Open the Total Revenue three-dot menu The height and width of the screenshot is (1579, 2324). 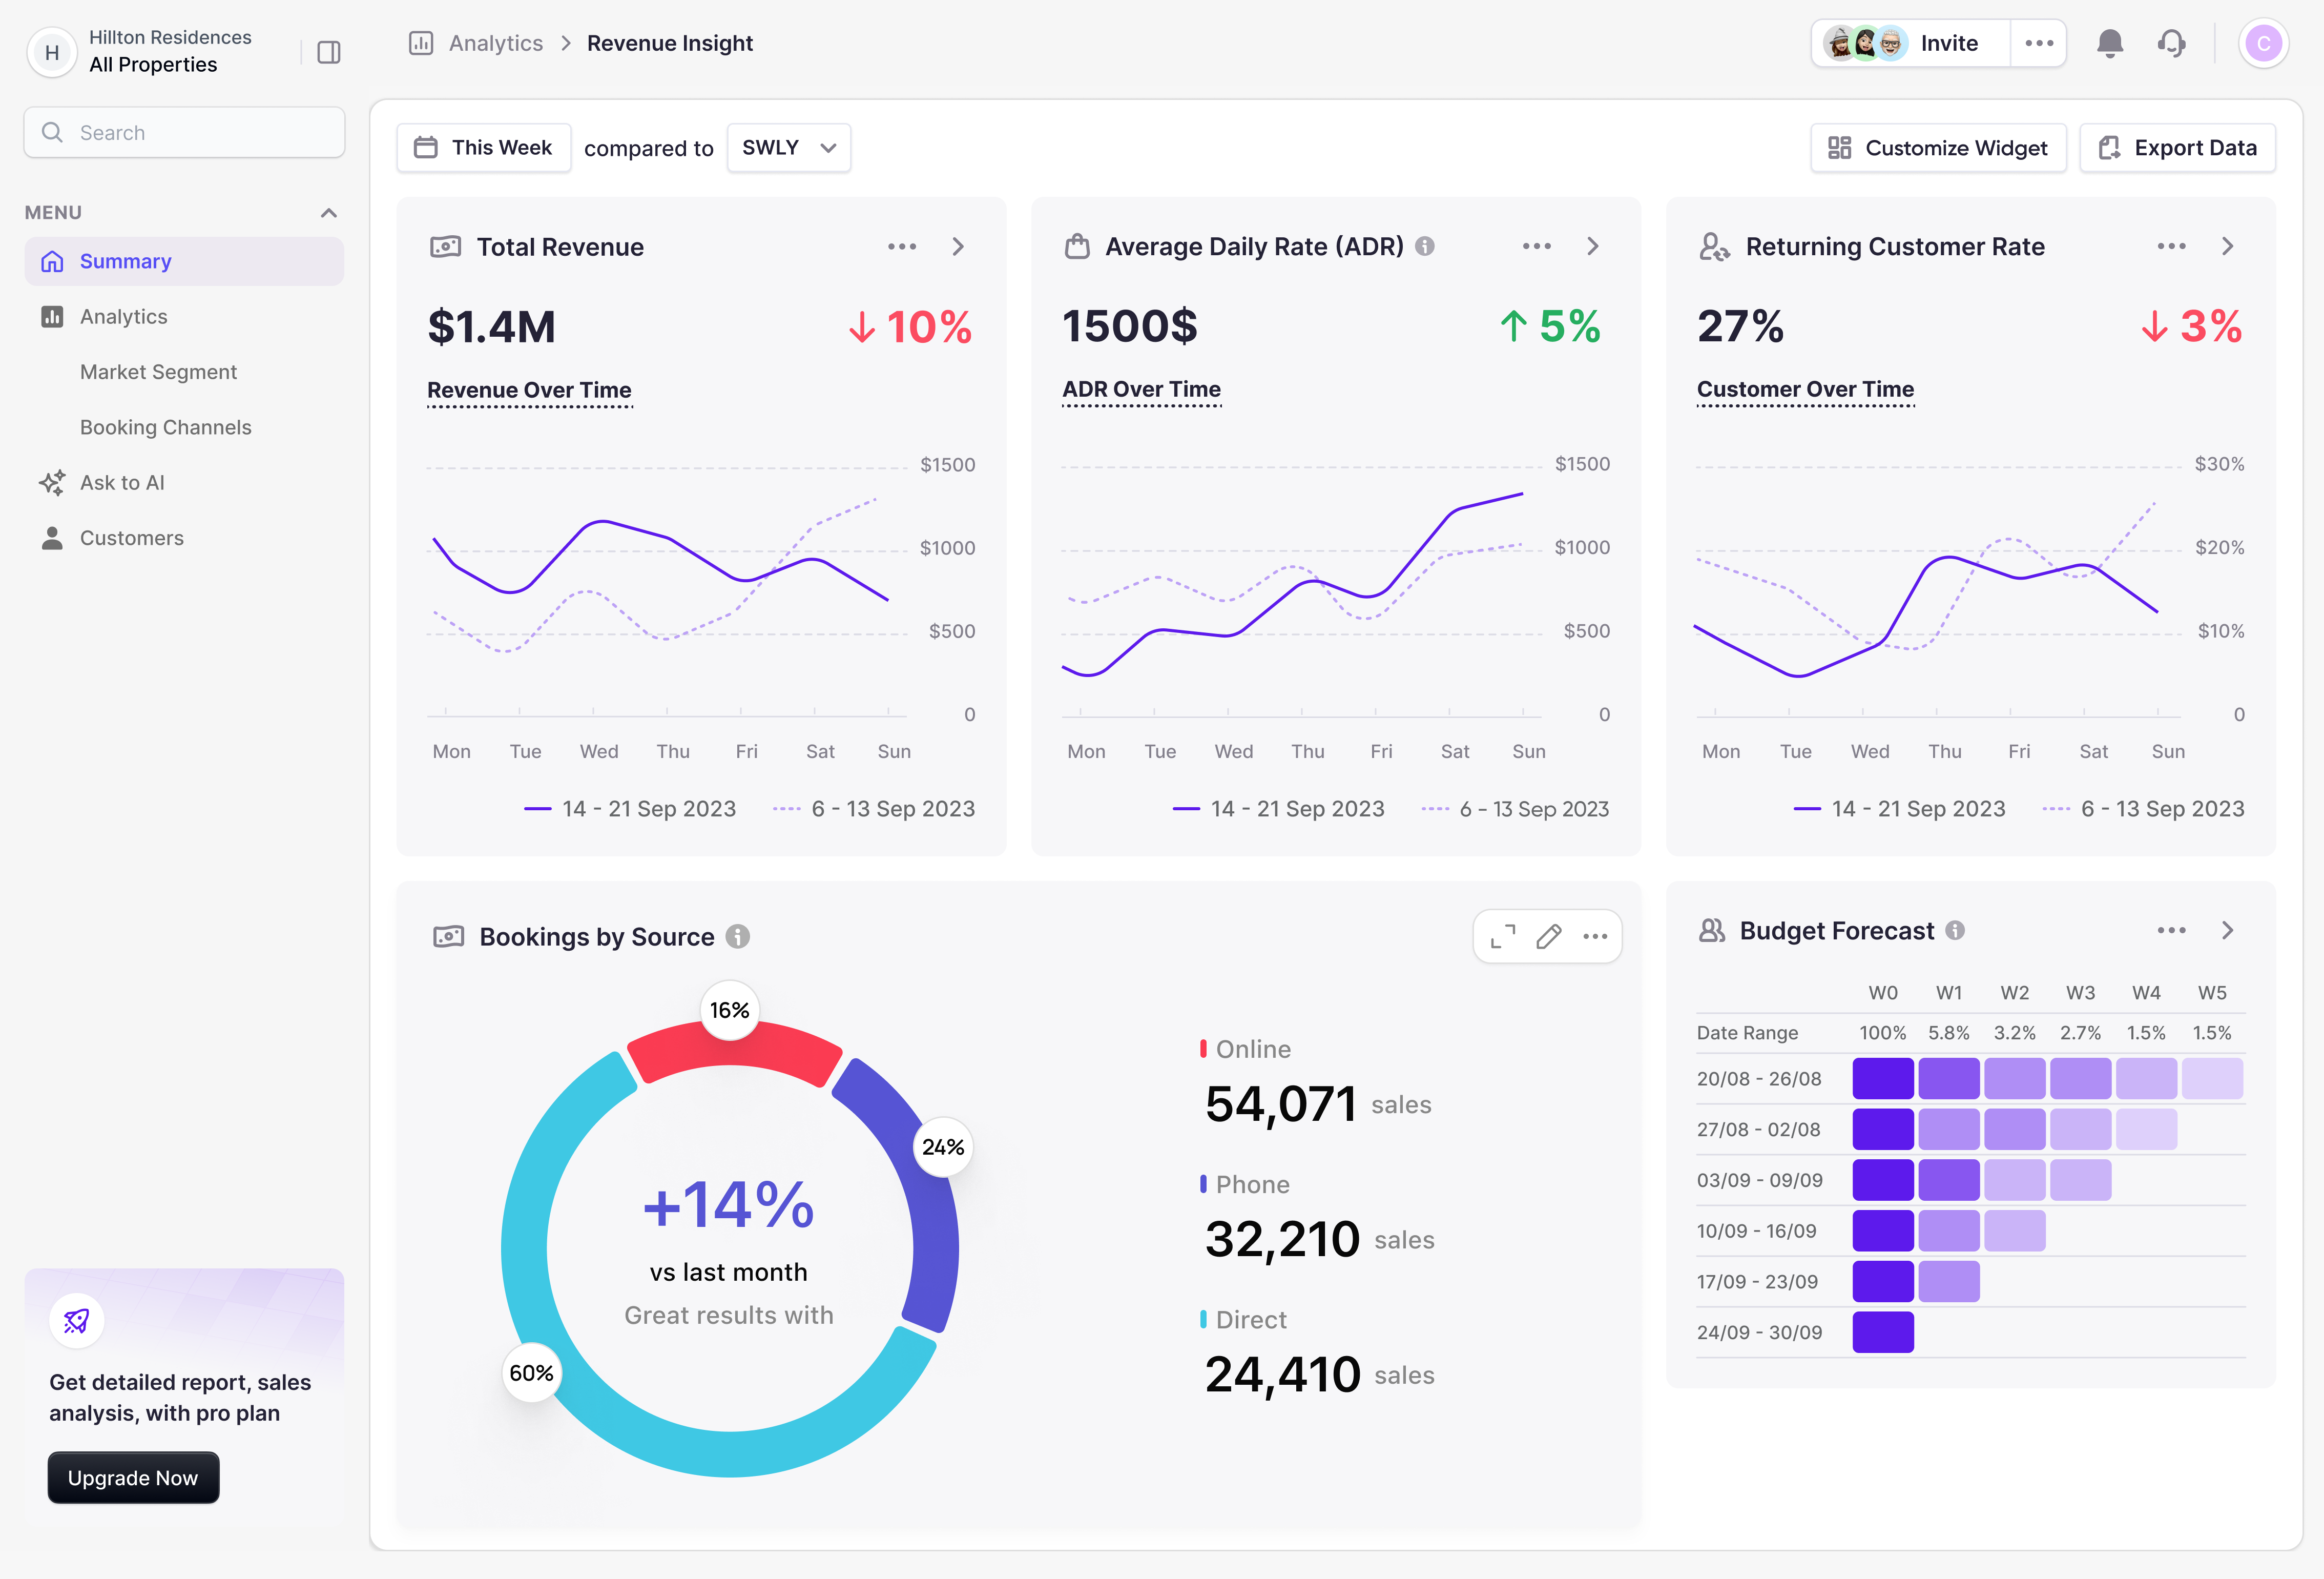point(901,247)
